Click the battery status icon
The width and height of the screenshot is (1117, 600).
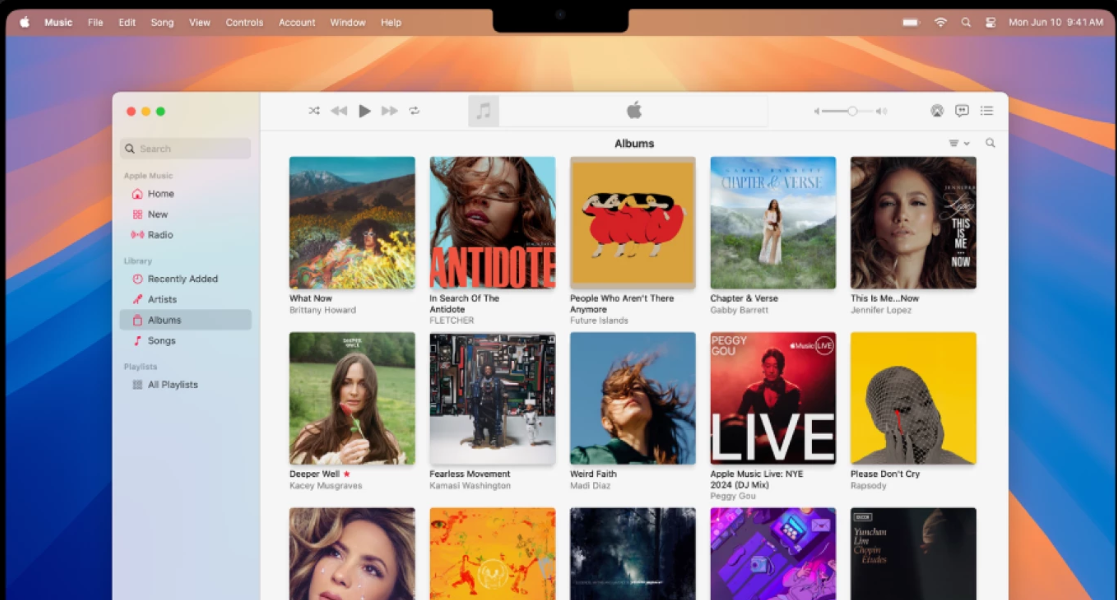click(x=911, y=22)
